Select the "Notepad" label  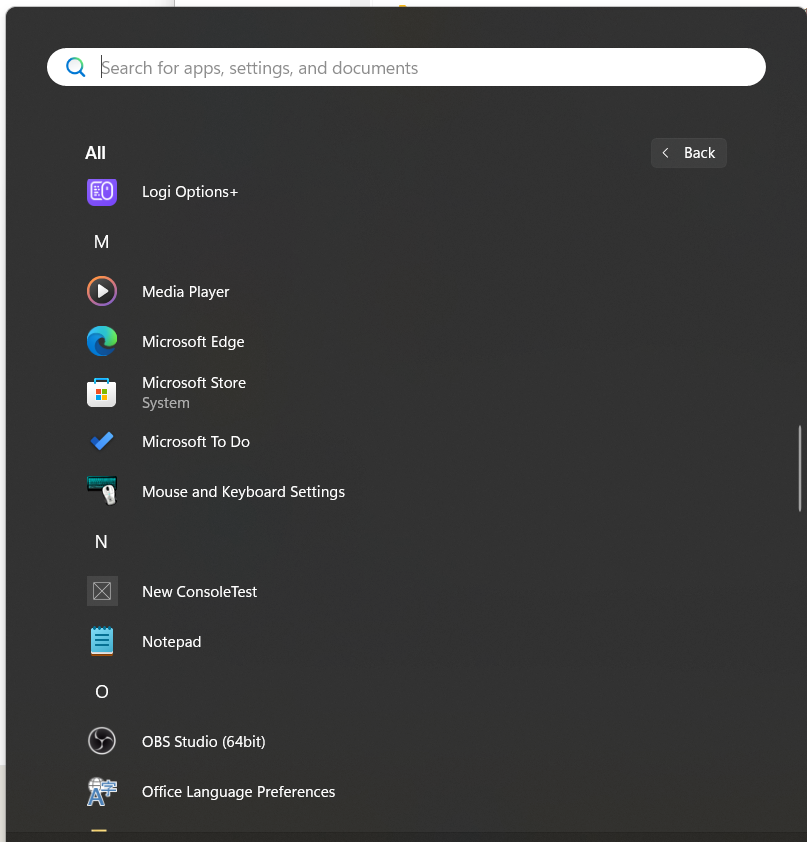pyautogui.click(x=171, y=642)
